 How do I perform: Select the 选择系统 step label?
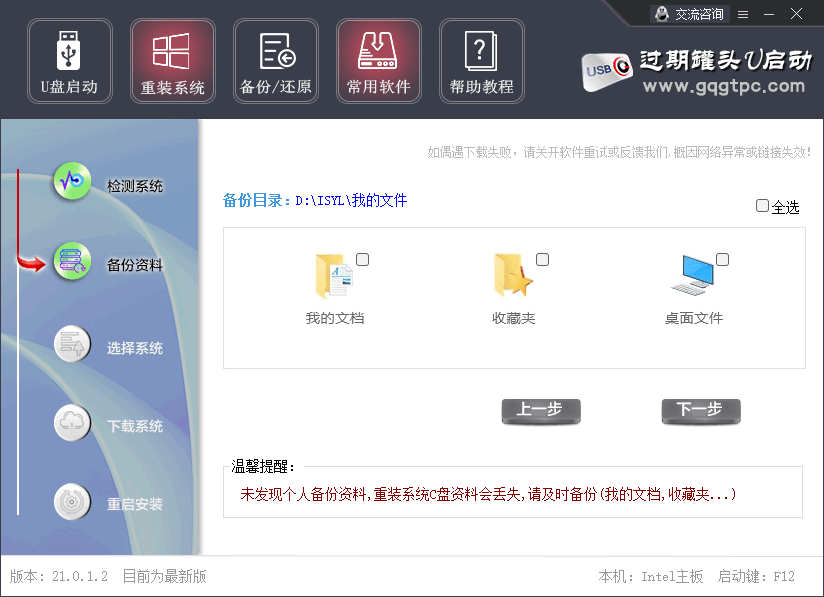[135, 348]
